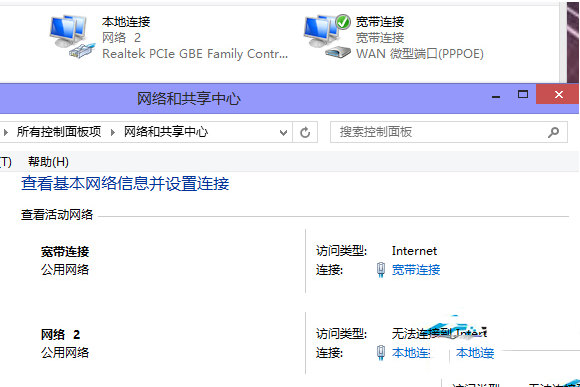
Task: Refresh the control panel address bar
Action: click(305, 132)
